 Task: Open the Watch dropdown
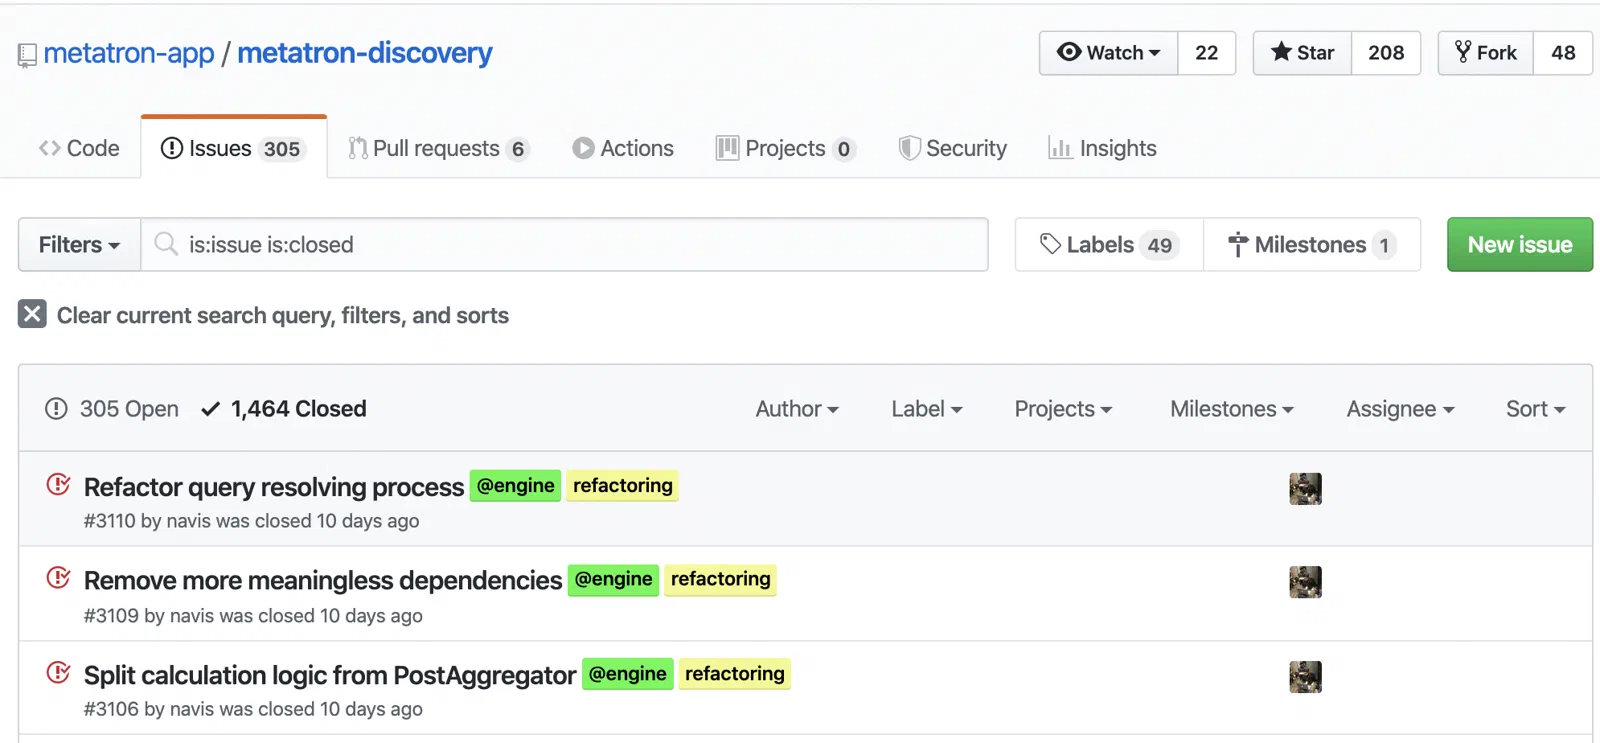(x=1109, y=53)
